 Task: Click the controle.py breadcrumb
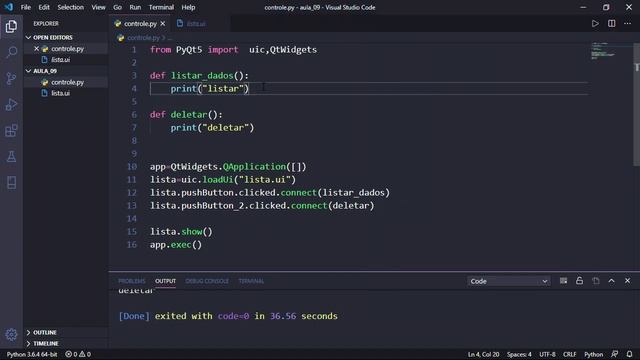point(143,38)
